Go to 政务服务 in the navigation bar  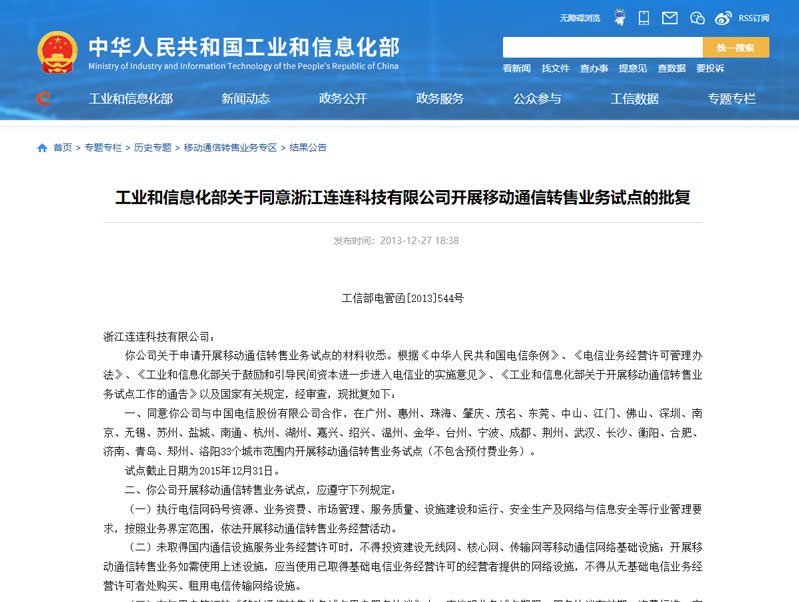440,98
